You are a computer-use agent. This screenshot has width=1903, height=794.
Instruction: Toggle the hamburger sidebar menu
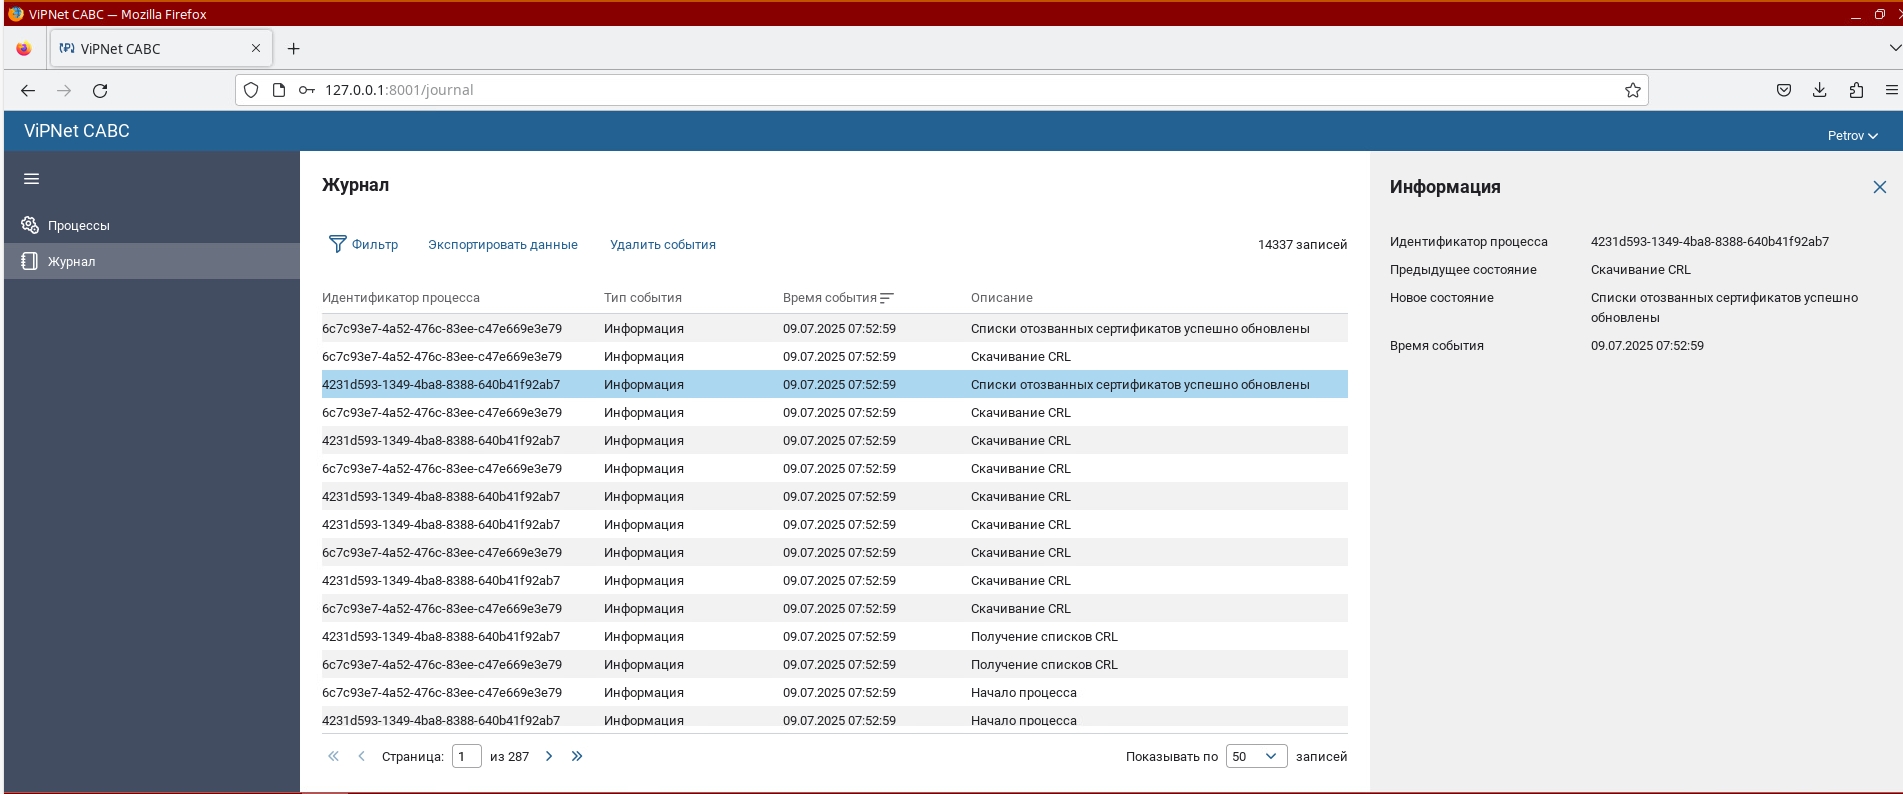(x=32, y=179)
